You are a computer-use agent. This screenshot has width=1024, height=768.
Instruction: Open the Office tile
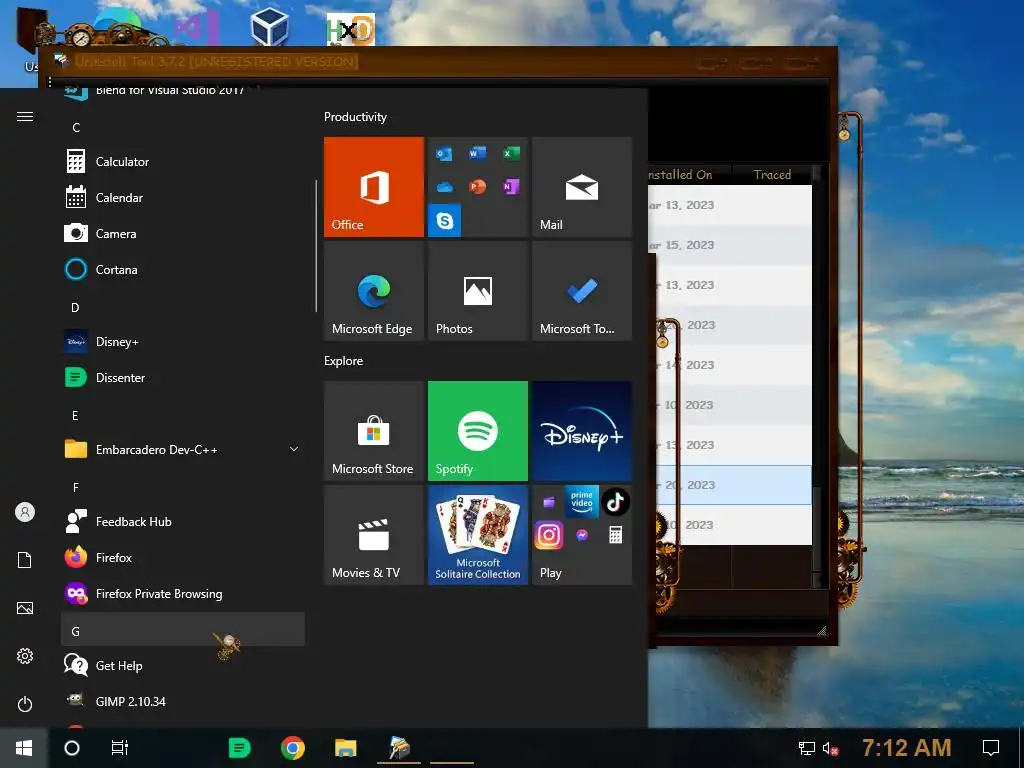click(374, 187)
